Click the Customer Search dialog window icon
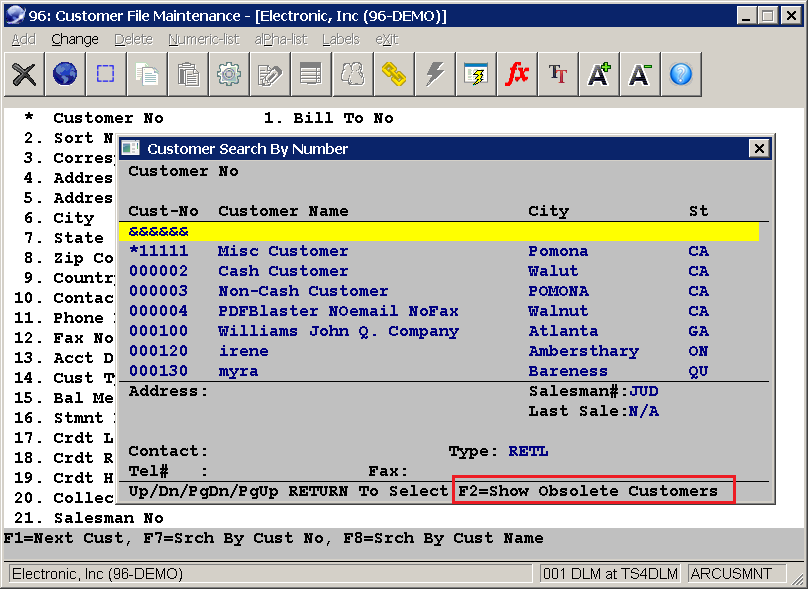The image size is (808, 589). (x=131, y=148)
